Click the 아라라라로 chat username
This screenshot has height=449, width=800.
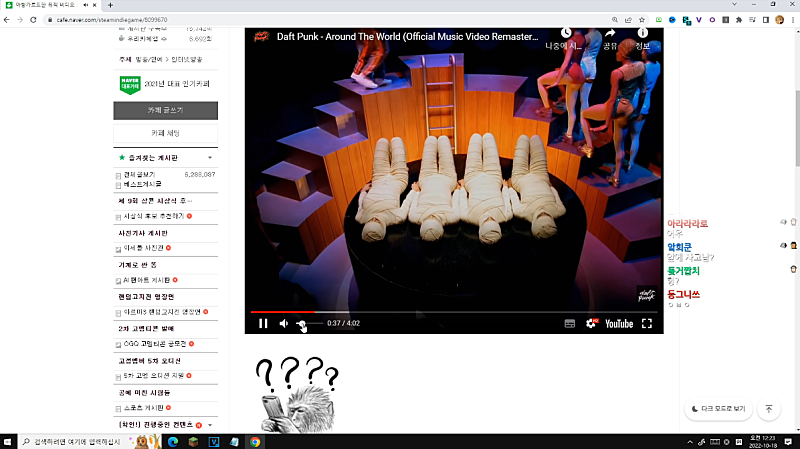(x=687, y=223)
